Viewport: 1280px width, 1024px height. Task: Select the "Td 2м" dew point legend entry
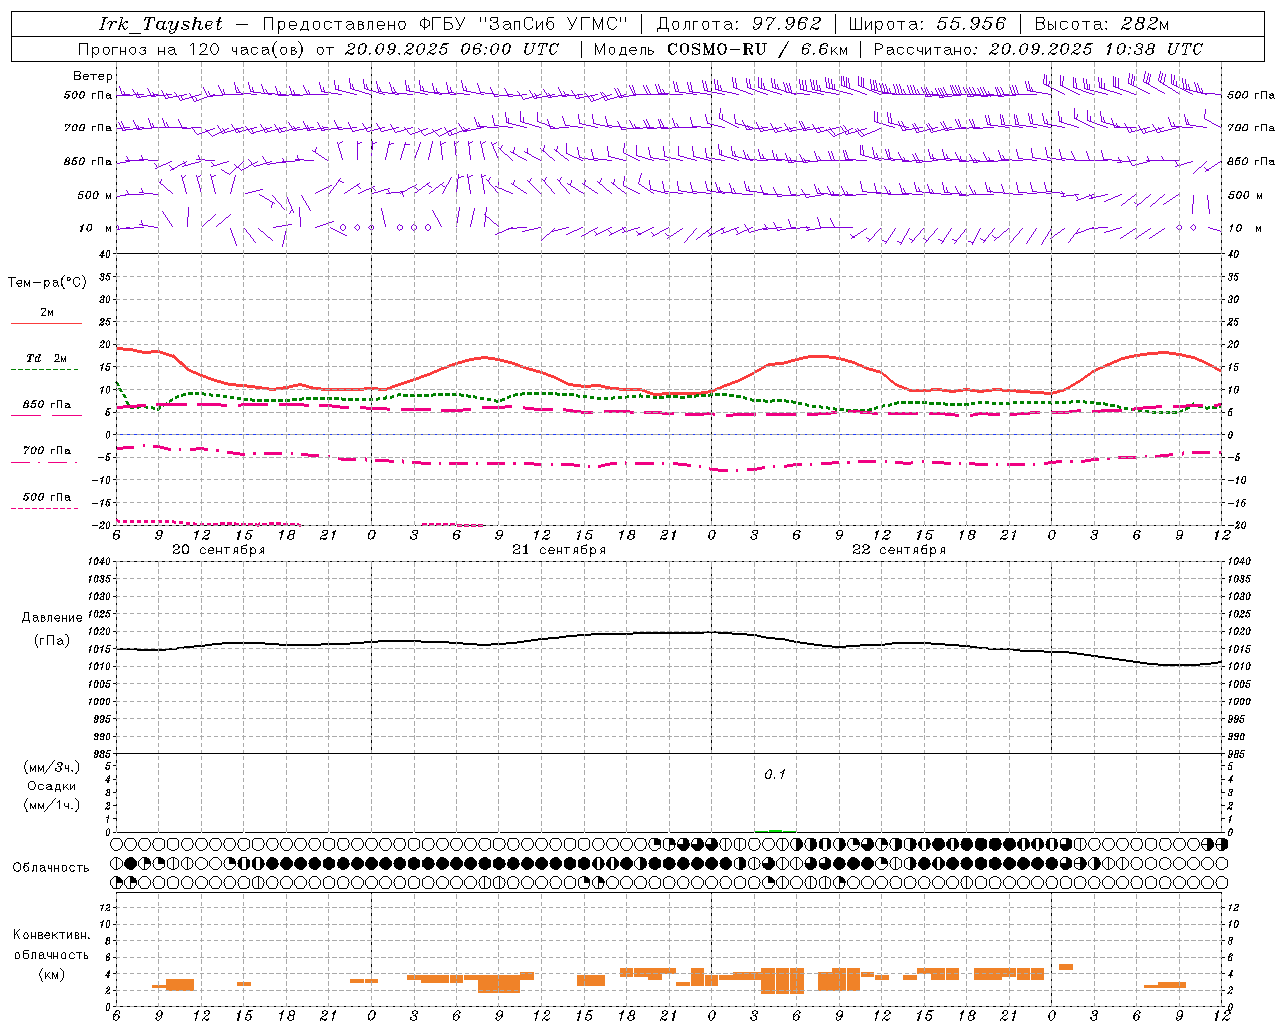(x=47, y=358)
